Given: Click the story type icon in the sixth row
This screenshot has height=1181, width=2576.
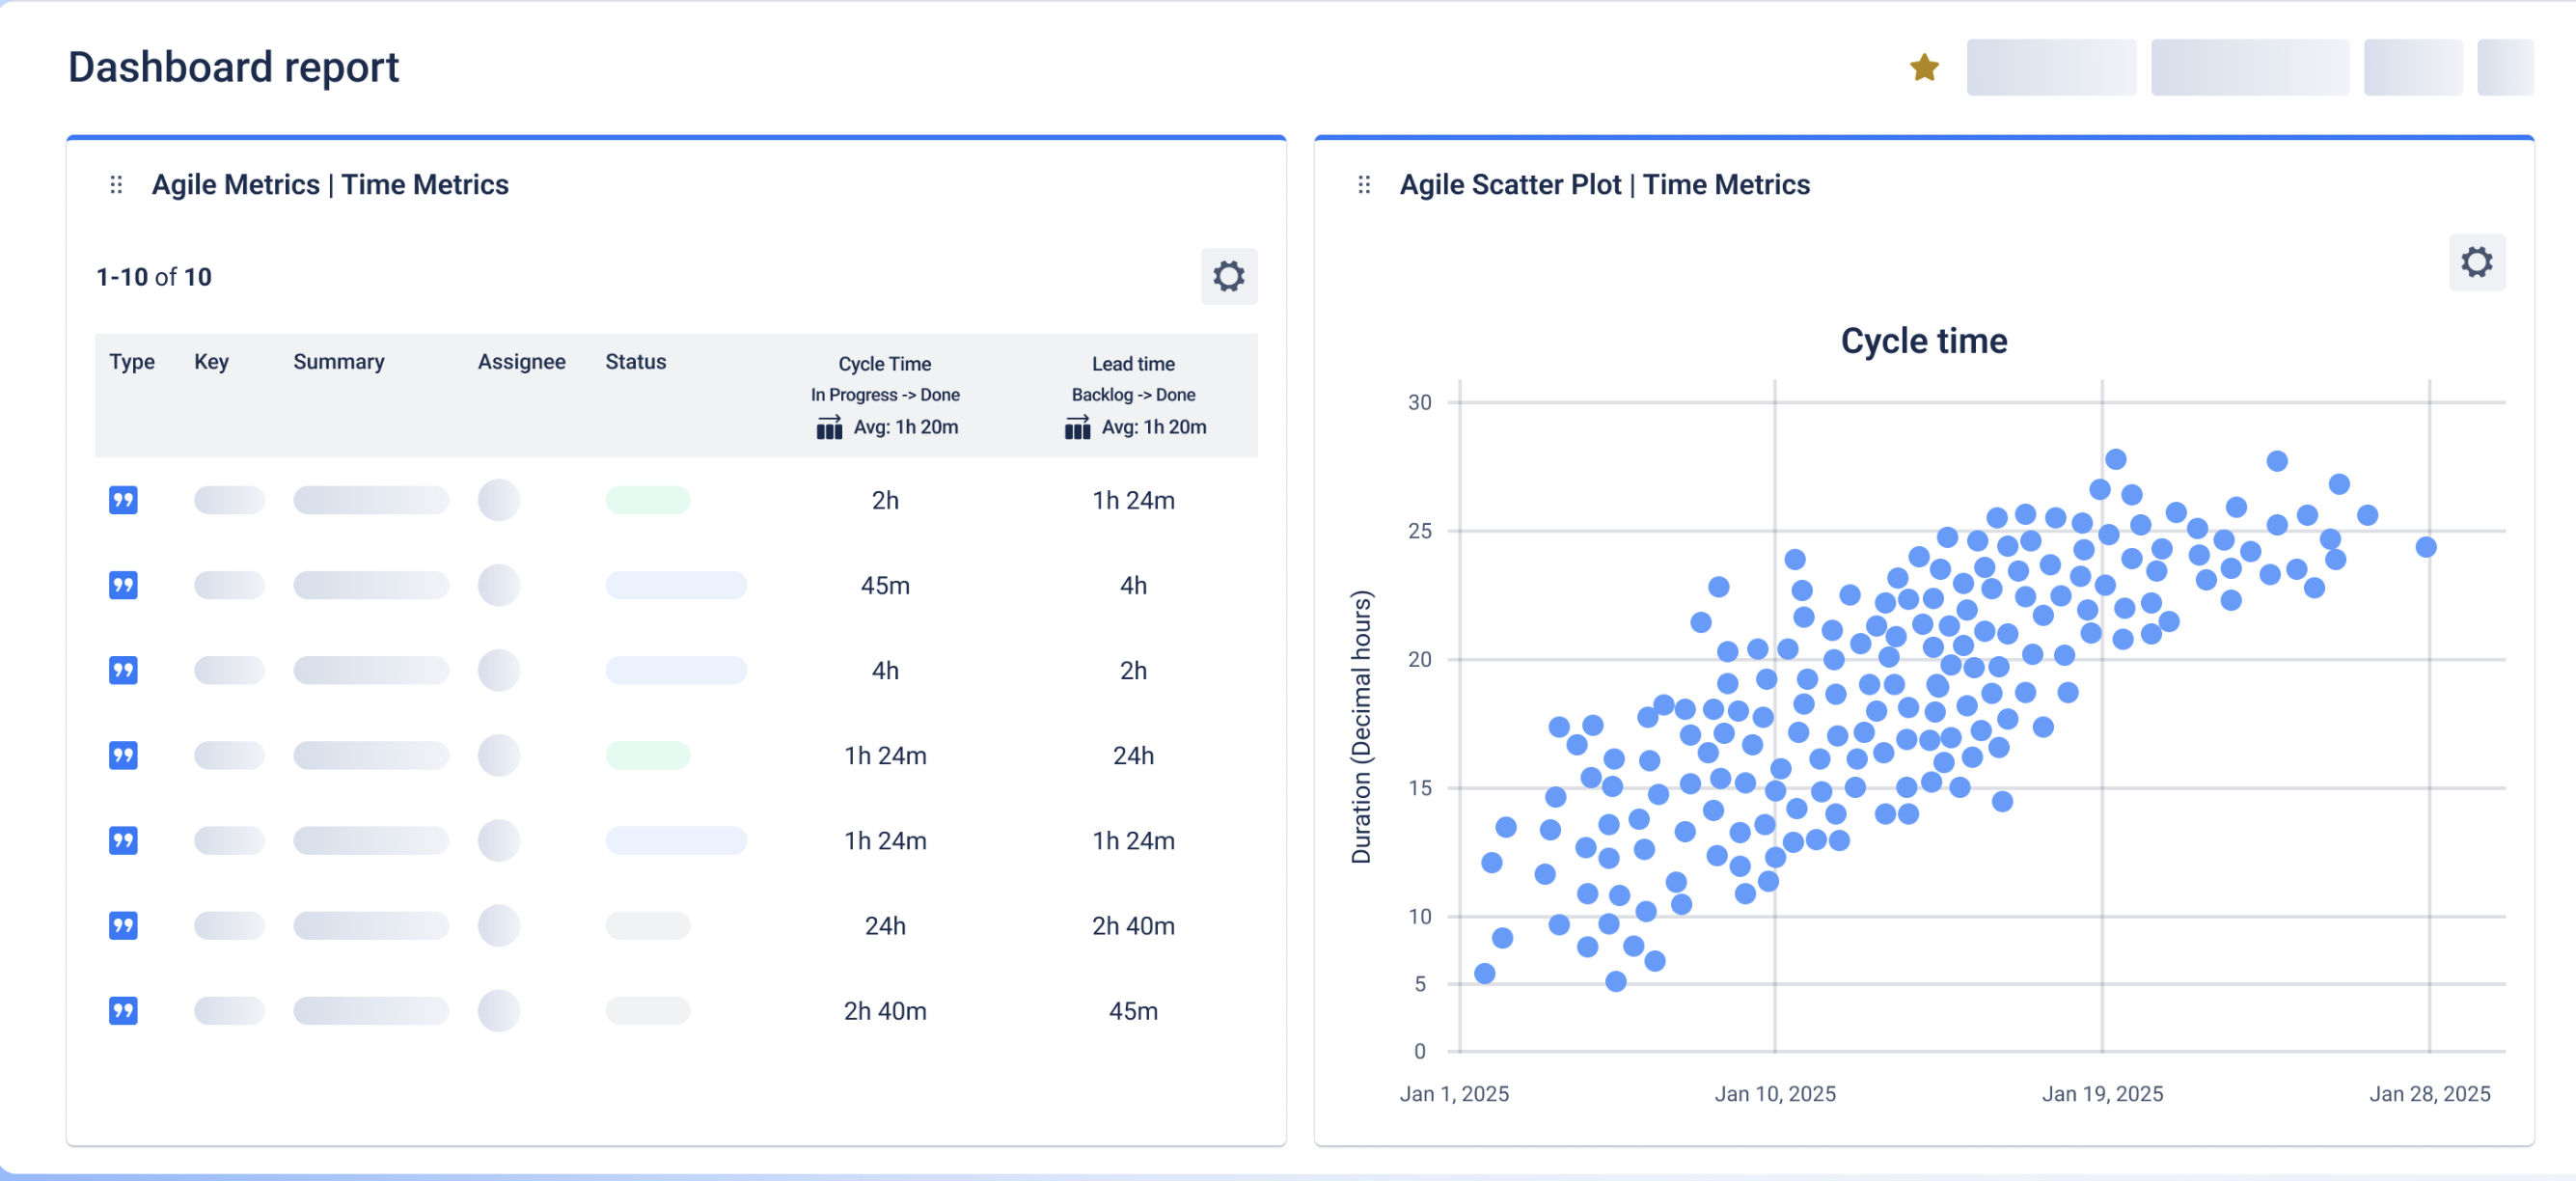Looking at the screenshot, I should (122, 925).
